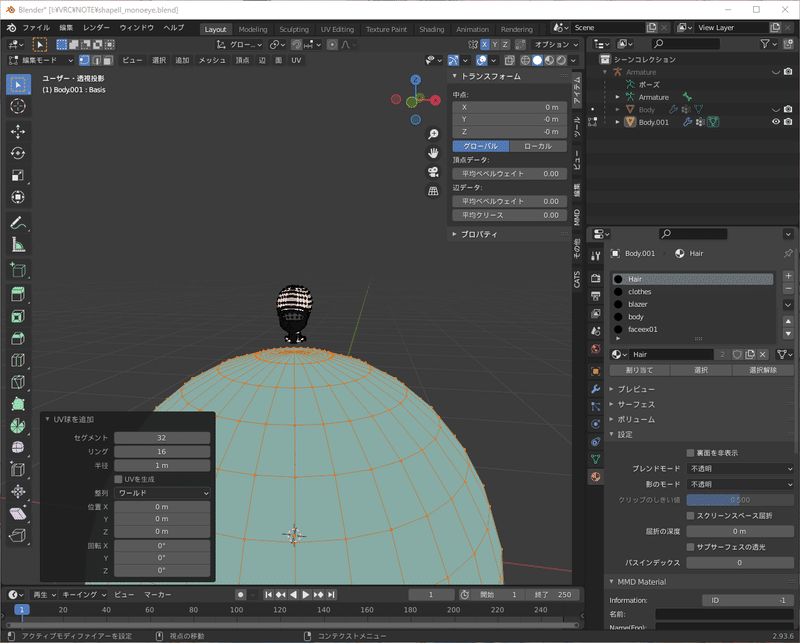Screen dimensions: 800x643
Task: Select the Smooth vertices tool
Action: (18, 448)
